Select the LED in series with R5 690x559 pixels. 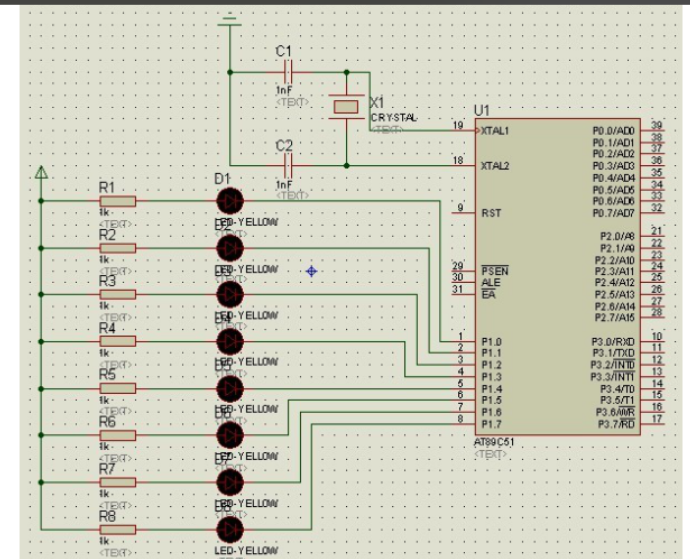230,389
